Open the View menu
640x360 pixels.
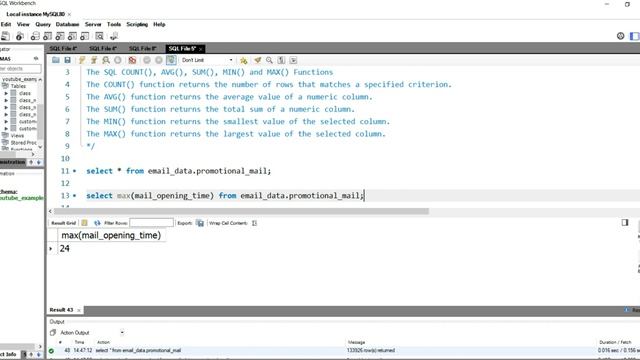click(23, 24)
